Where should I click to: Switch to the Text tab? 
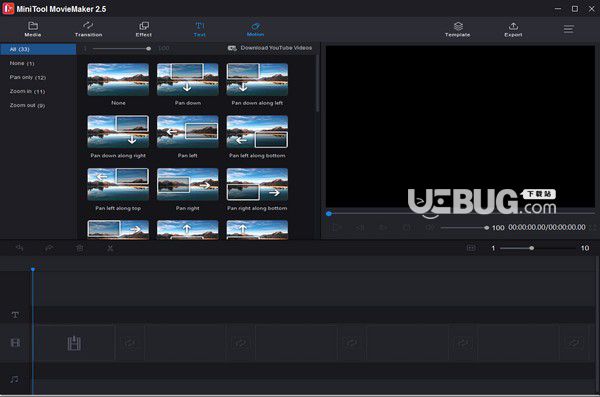(x=199, y=29)
